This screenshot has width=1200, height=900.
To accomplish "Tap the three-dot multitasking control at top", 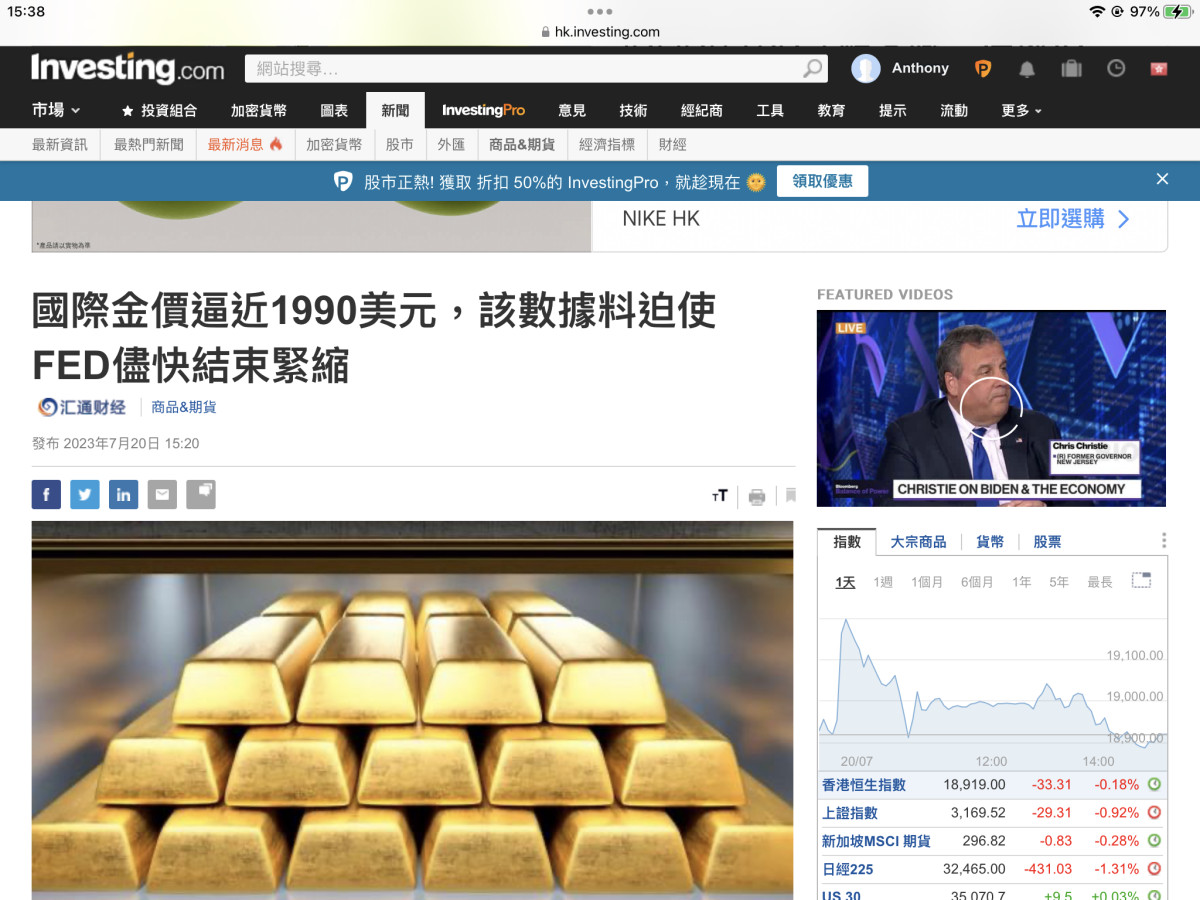I will tap(600, 12).
